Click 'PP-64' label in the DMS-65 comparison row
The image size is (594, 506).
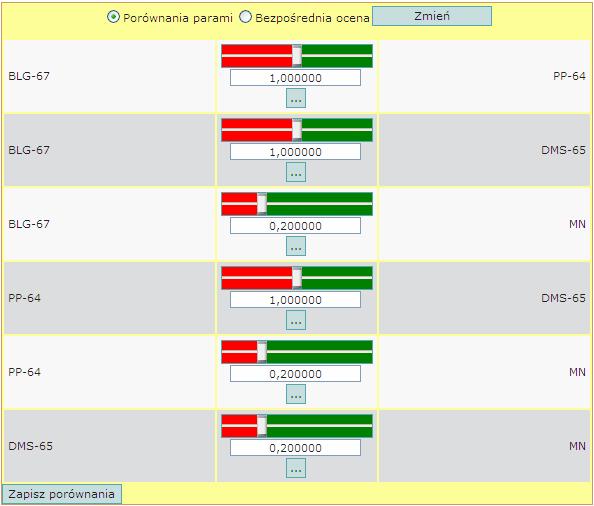(24, 298)
